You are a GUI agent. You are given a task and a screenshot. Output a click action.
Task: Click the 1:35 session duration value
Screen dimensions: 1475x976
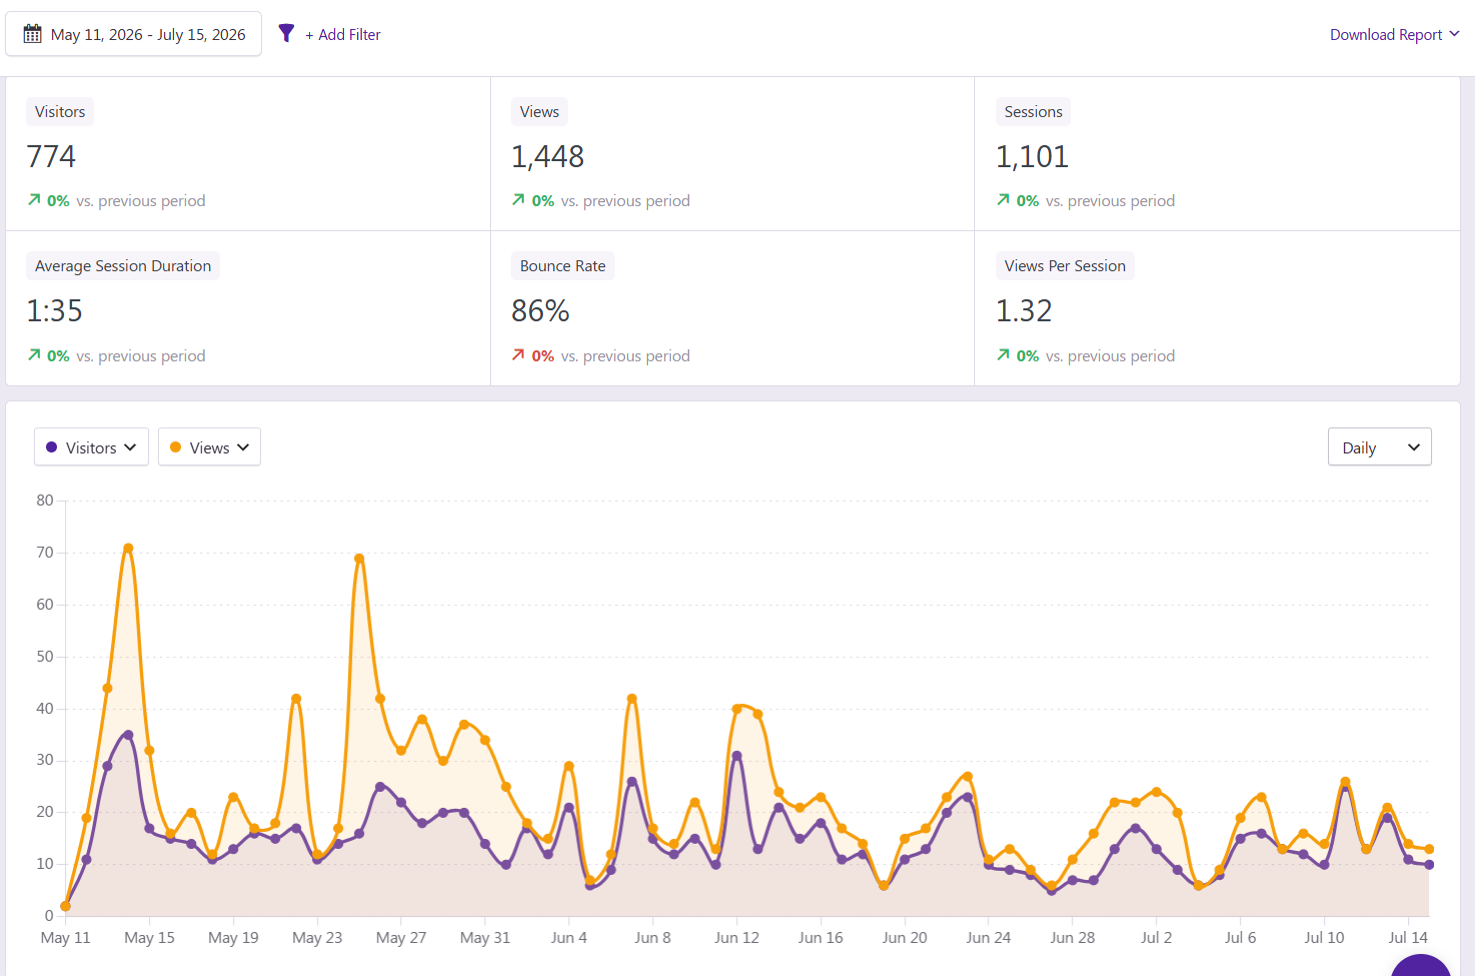54,311
